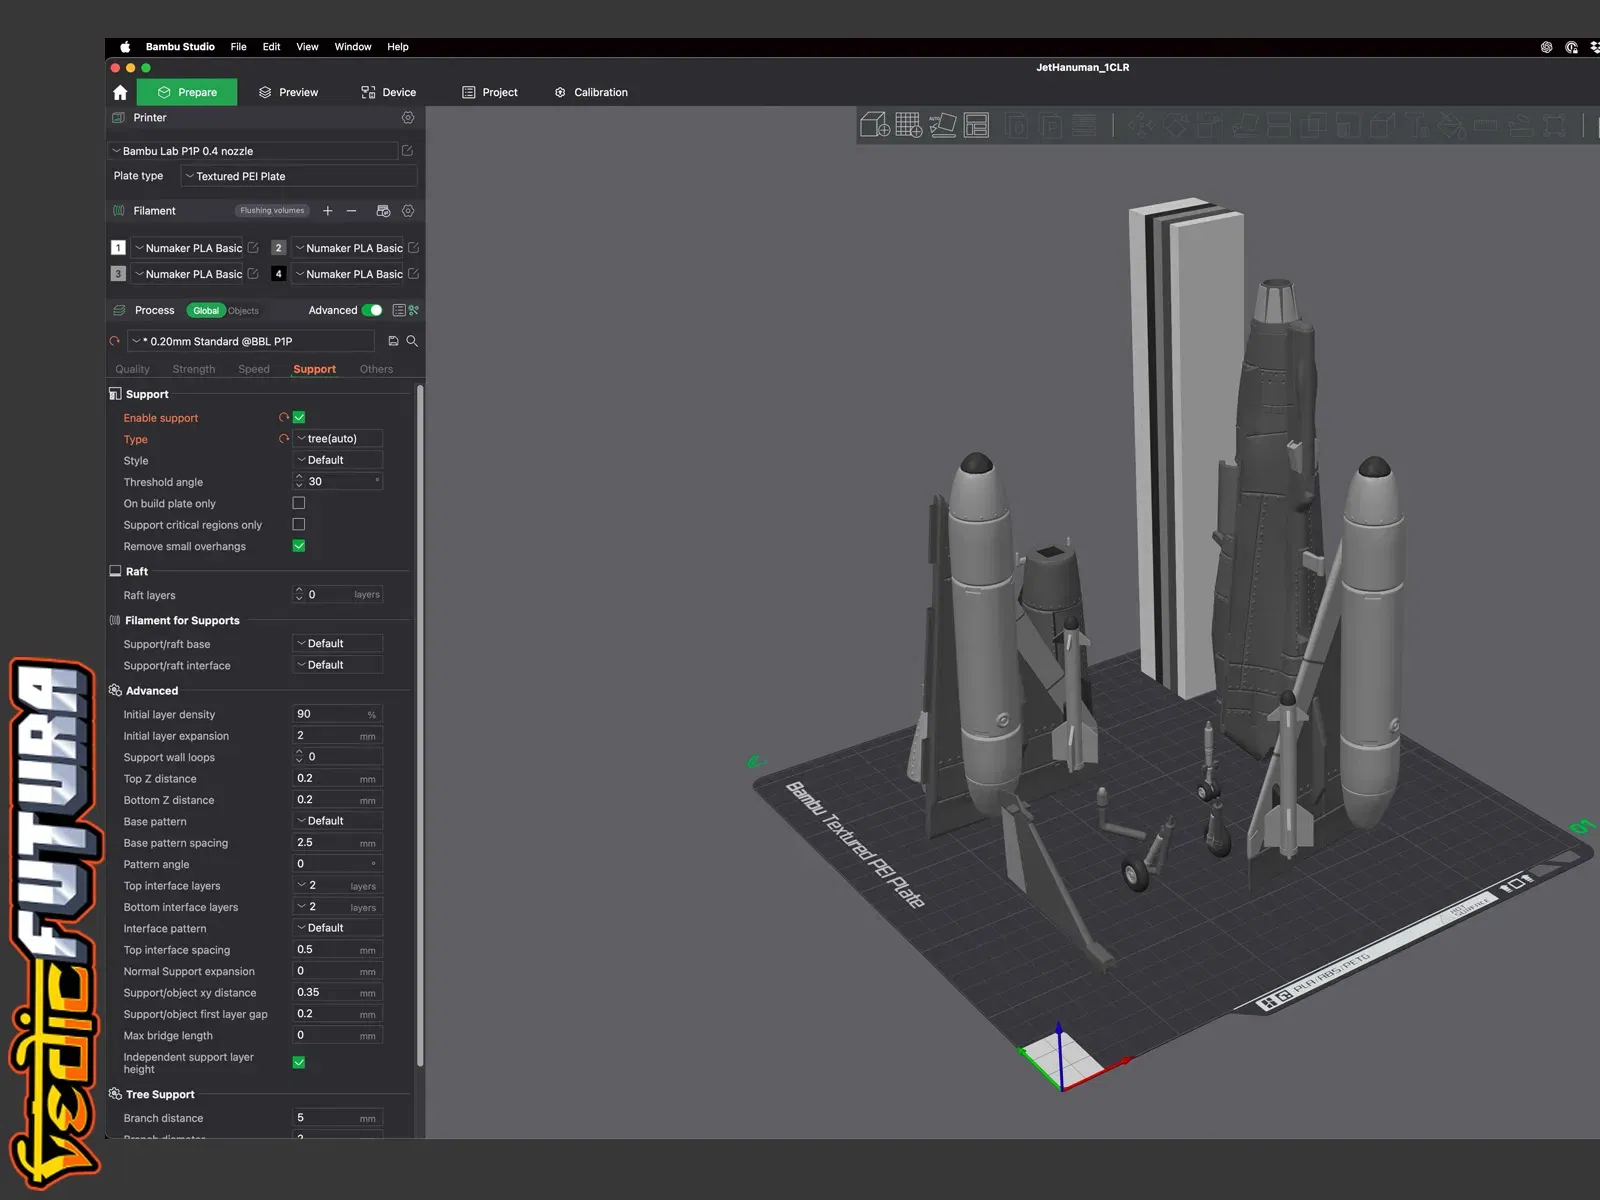This screenshot has height=1200, width=1600.
Task: Click the Add object cube icon
Action: coord(875,125)
